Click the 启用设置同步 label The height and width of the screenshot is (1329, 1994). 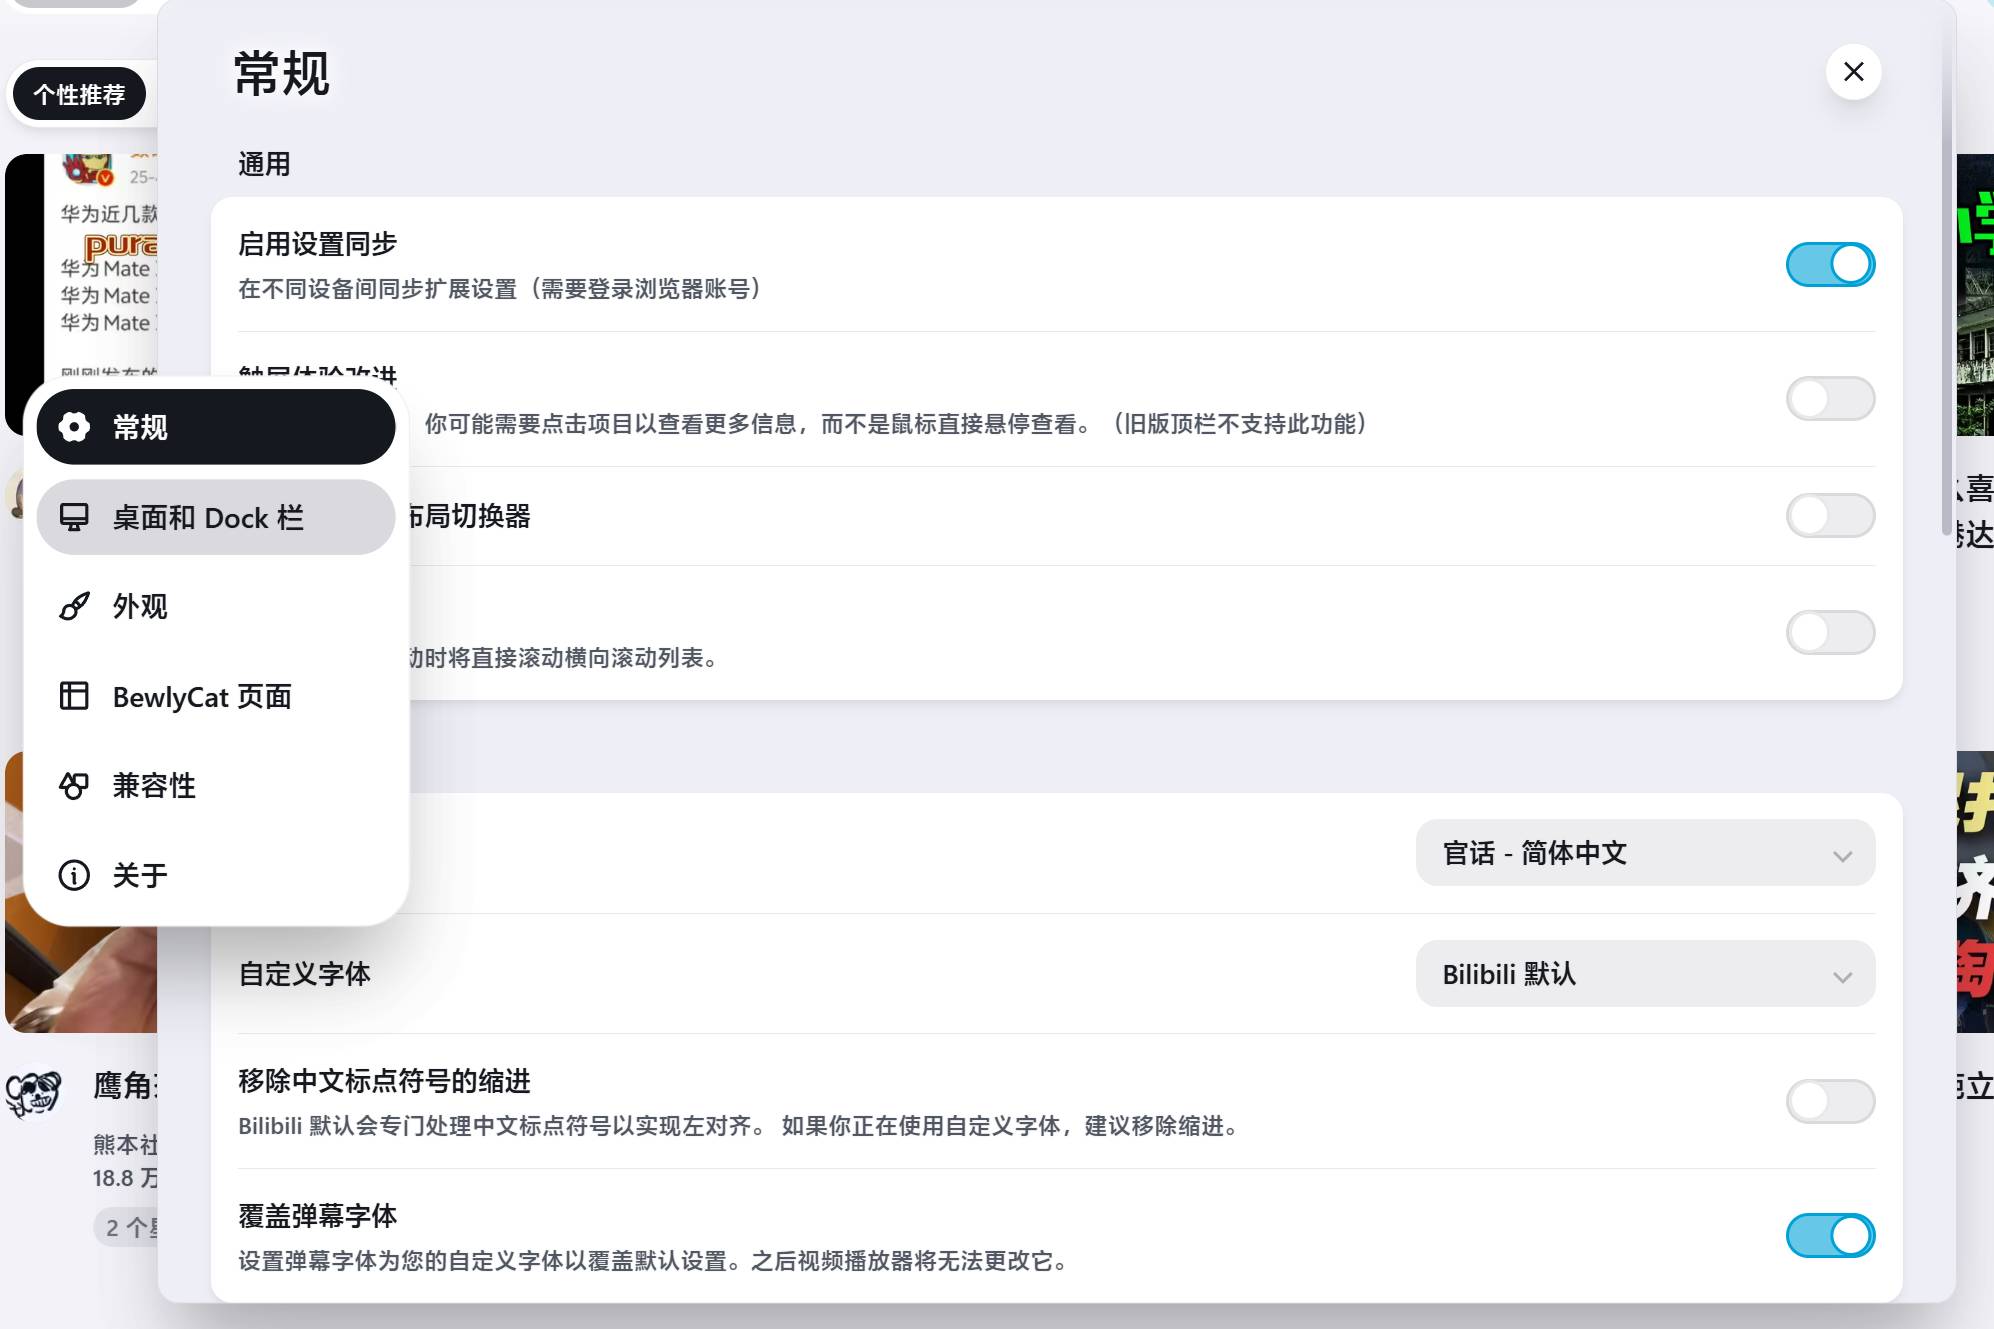[317, 244]
